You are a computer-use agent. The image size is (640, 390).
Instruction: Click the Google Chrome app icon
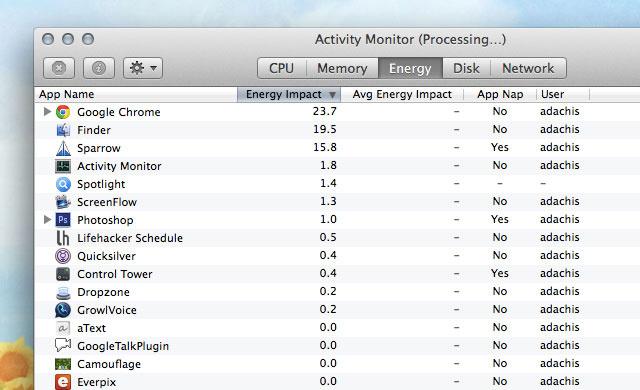pos(63,112)
